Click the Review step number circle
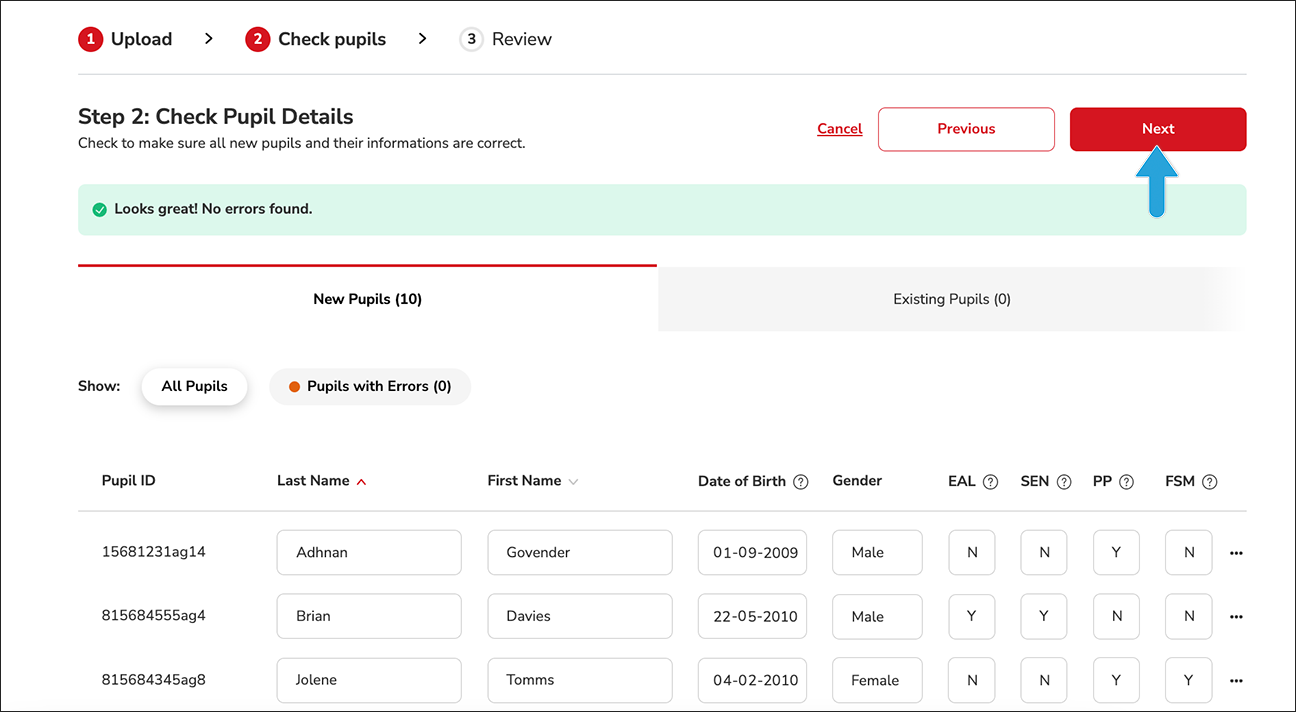This screenshot has height=712, width=1296. pyautogui.click(x=471, y=39)
